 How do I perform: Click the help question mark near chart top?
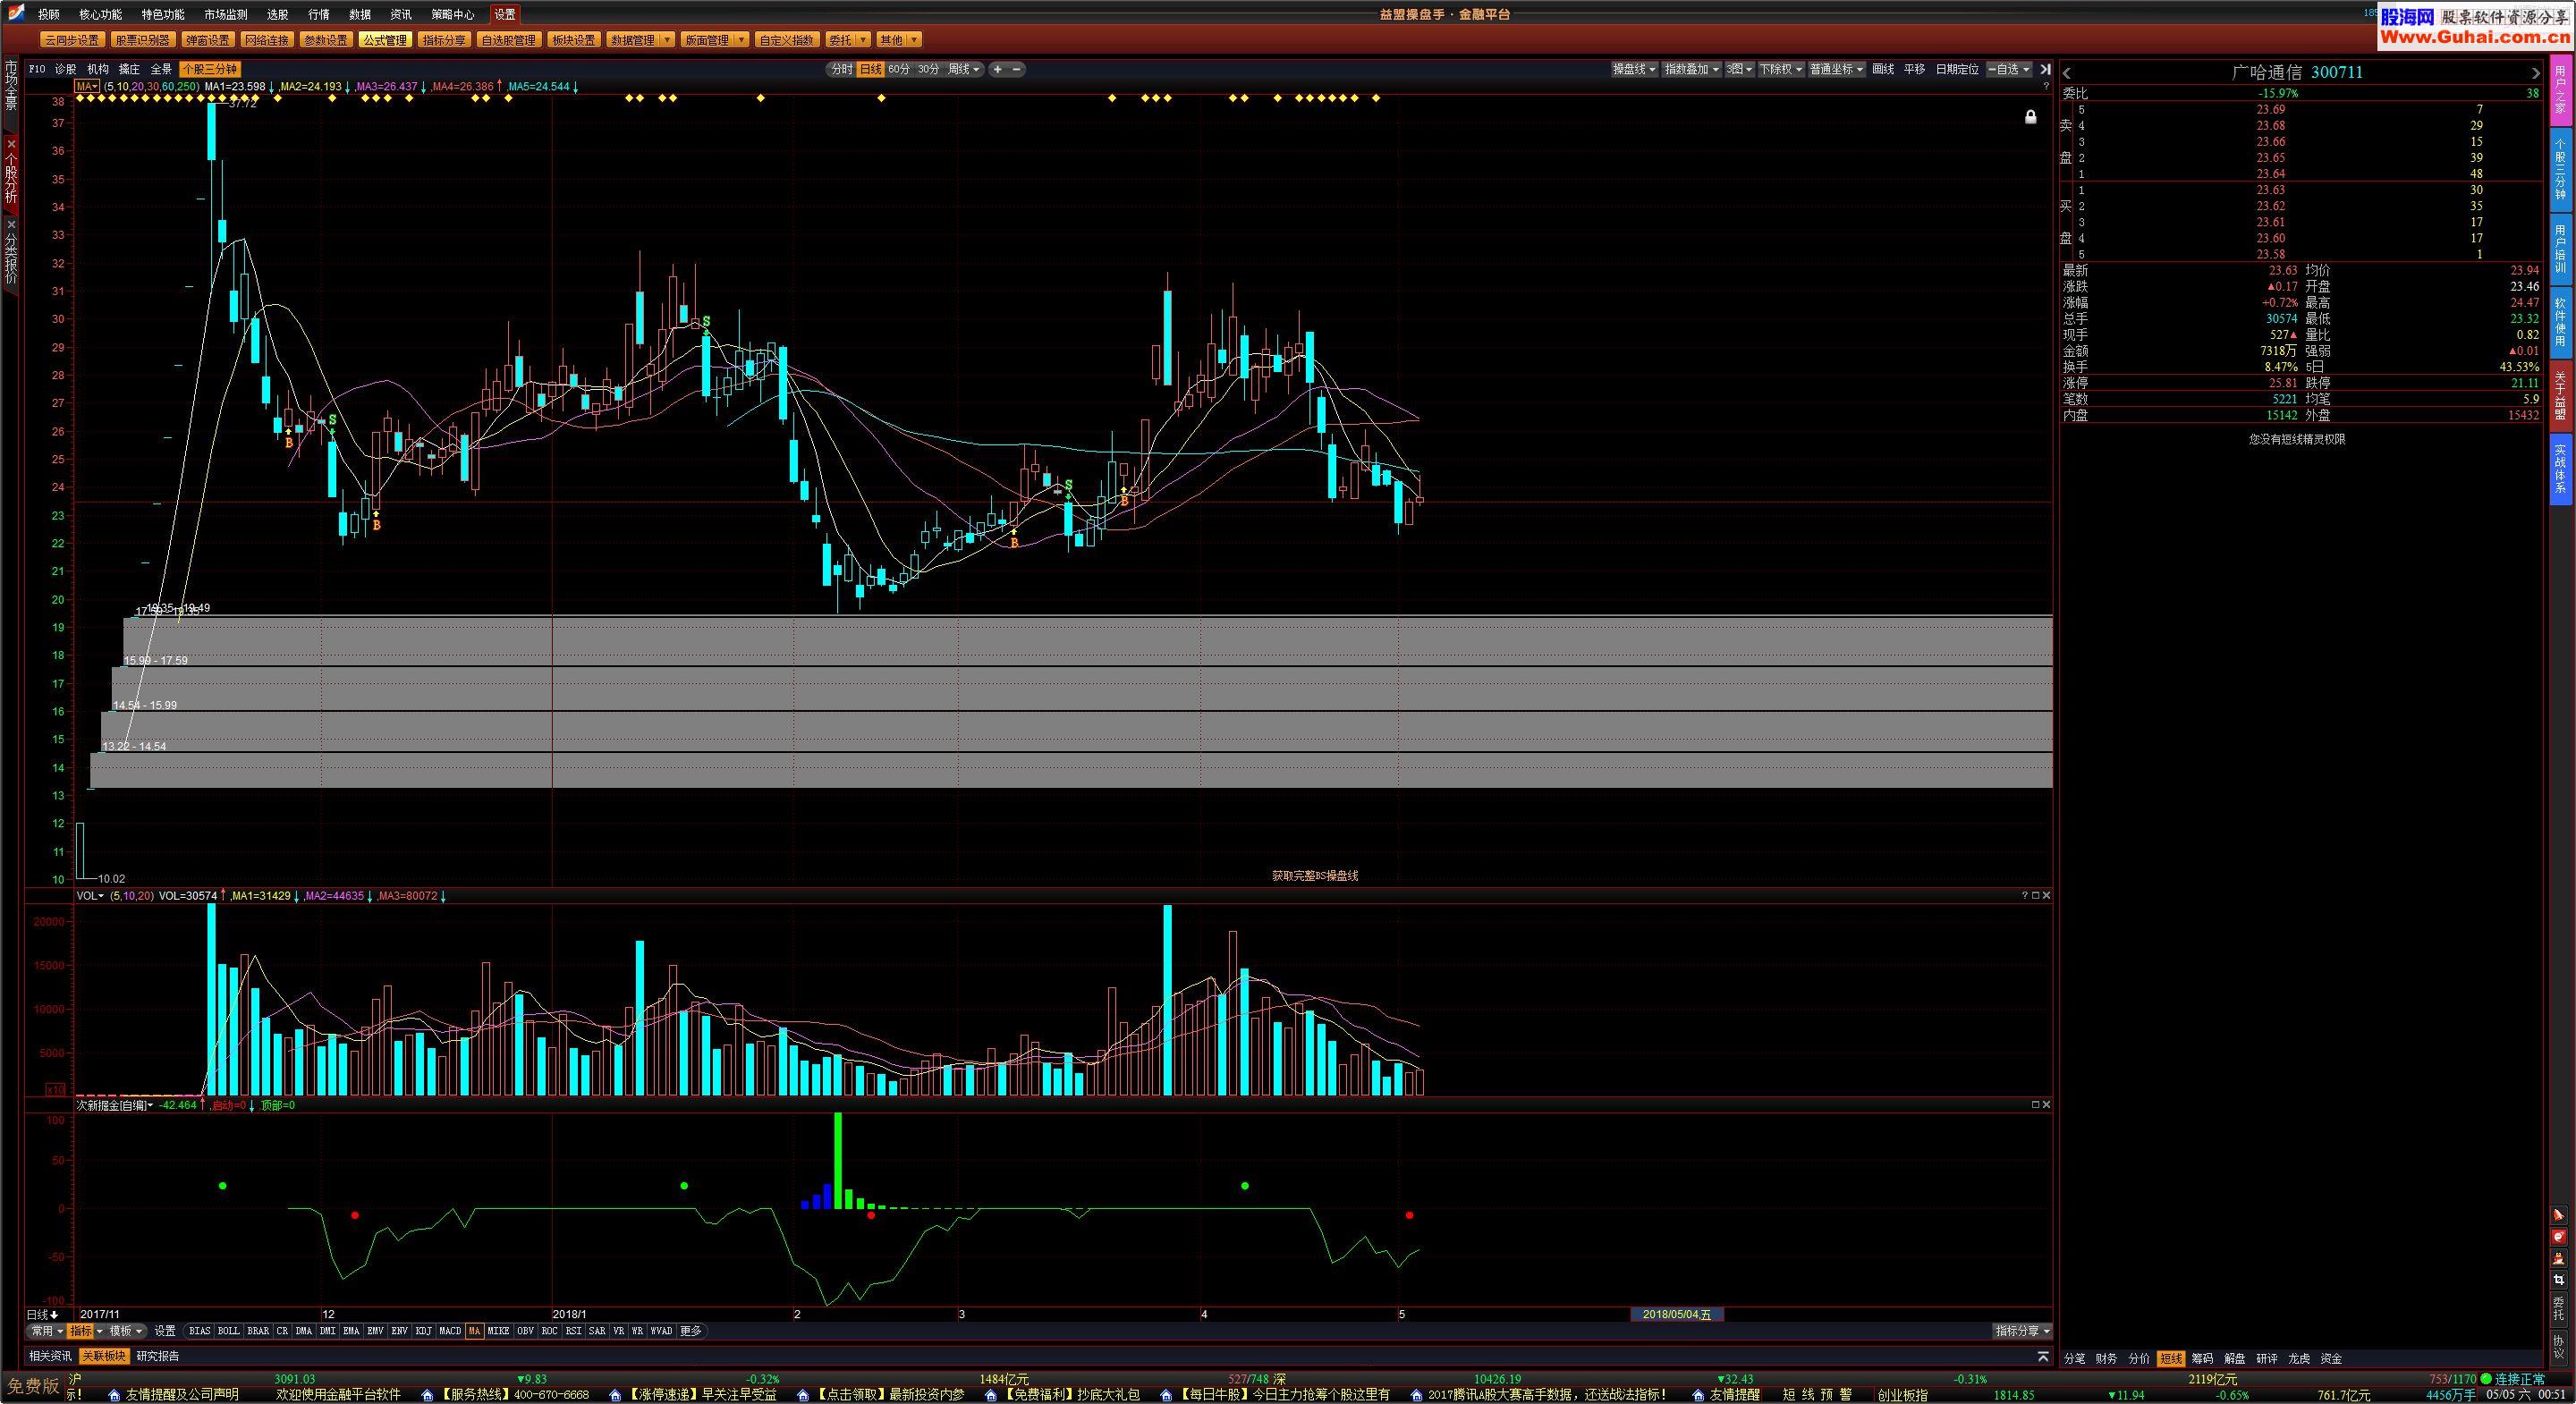coord(2045,87)
